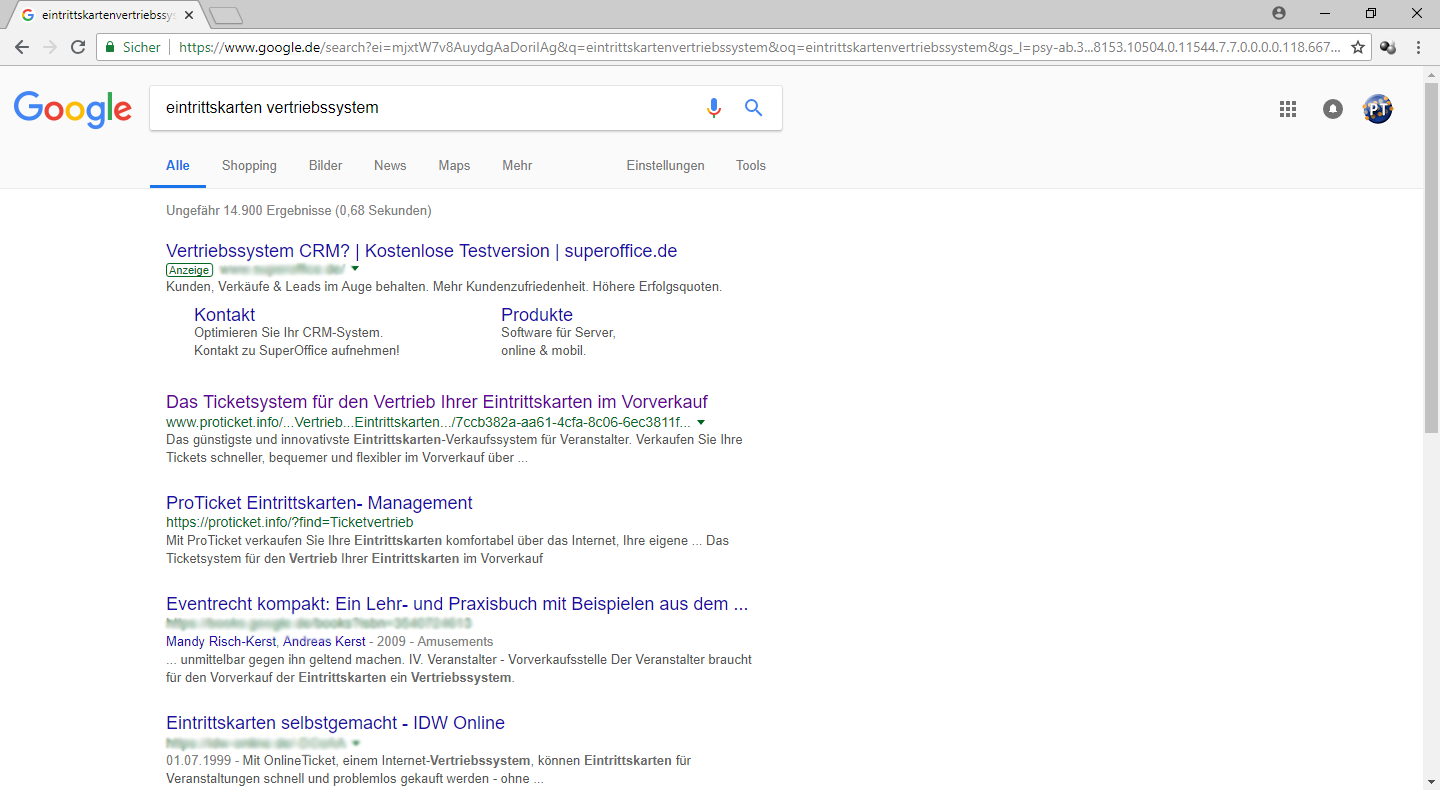
Task: Open ProTicket Eintrittskarten- Management result
Action: point(319,503)
